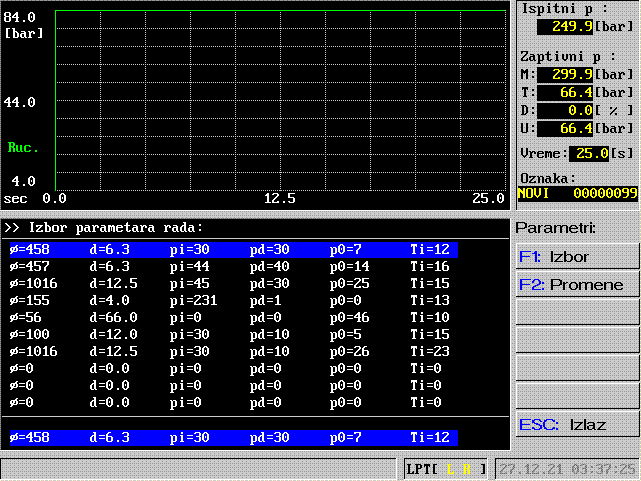Click p0=25 in the ø=1016 row
The image size is (641, 481).
pyautogui.click(x=350, y=284)
